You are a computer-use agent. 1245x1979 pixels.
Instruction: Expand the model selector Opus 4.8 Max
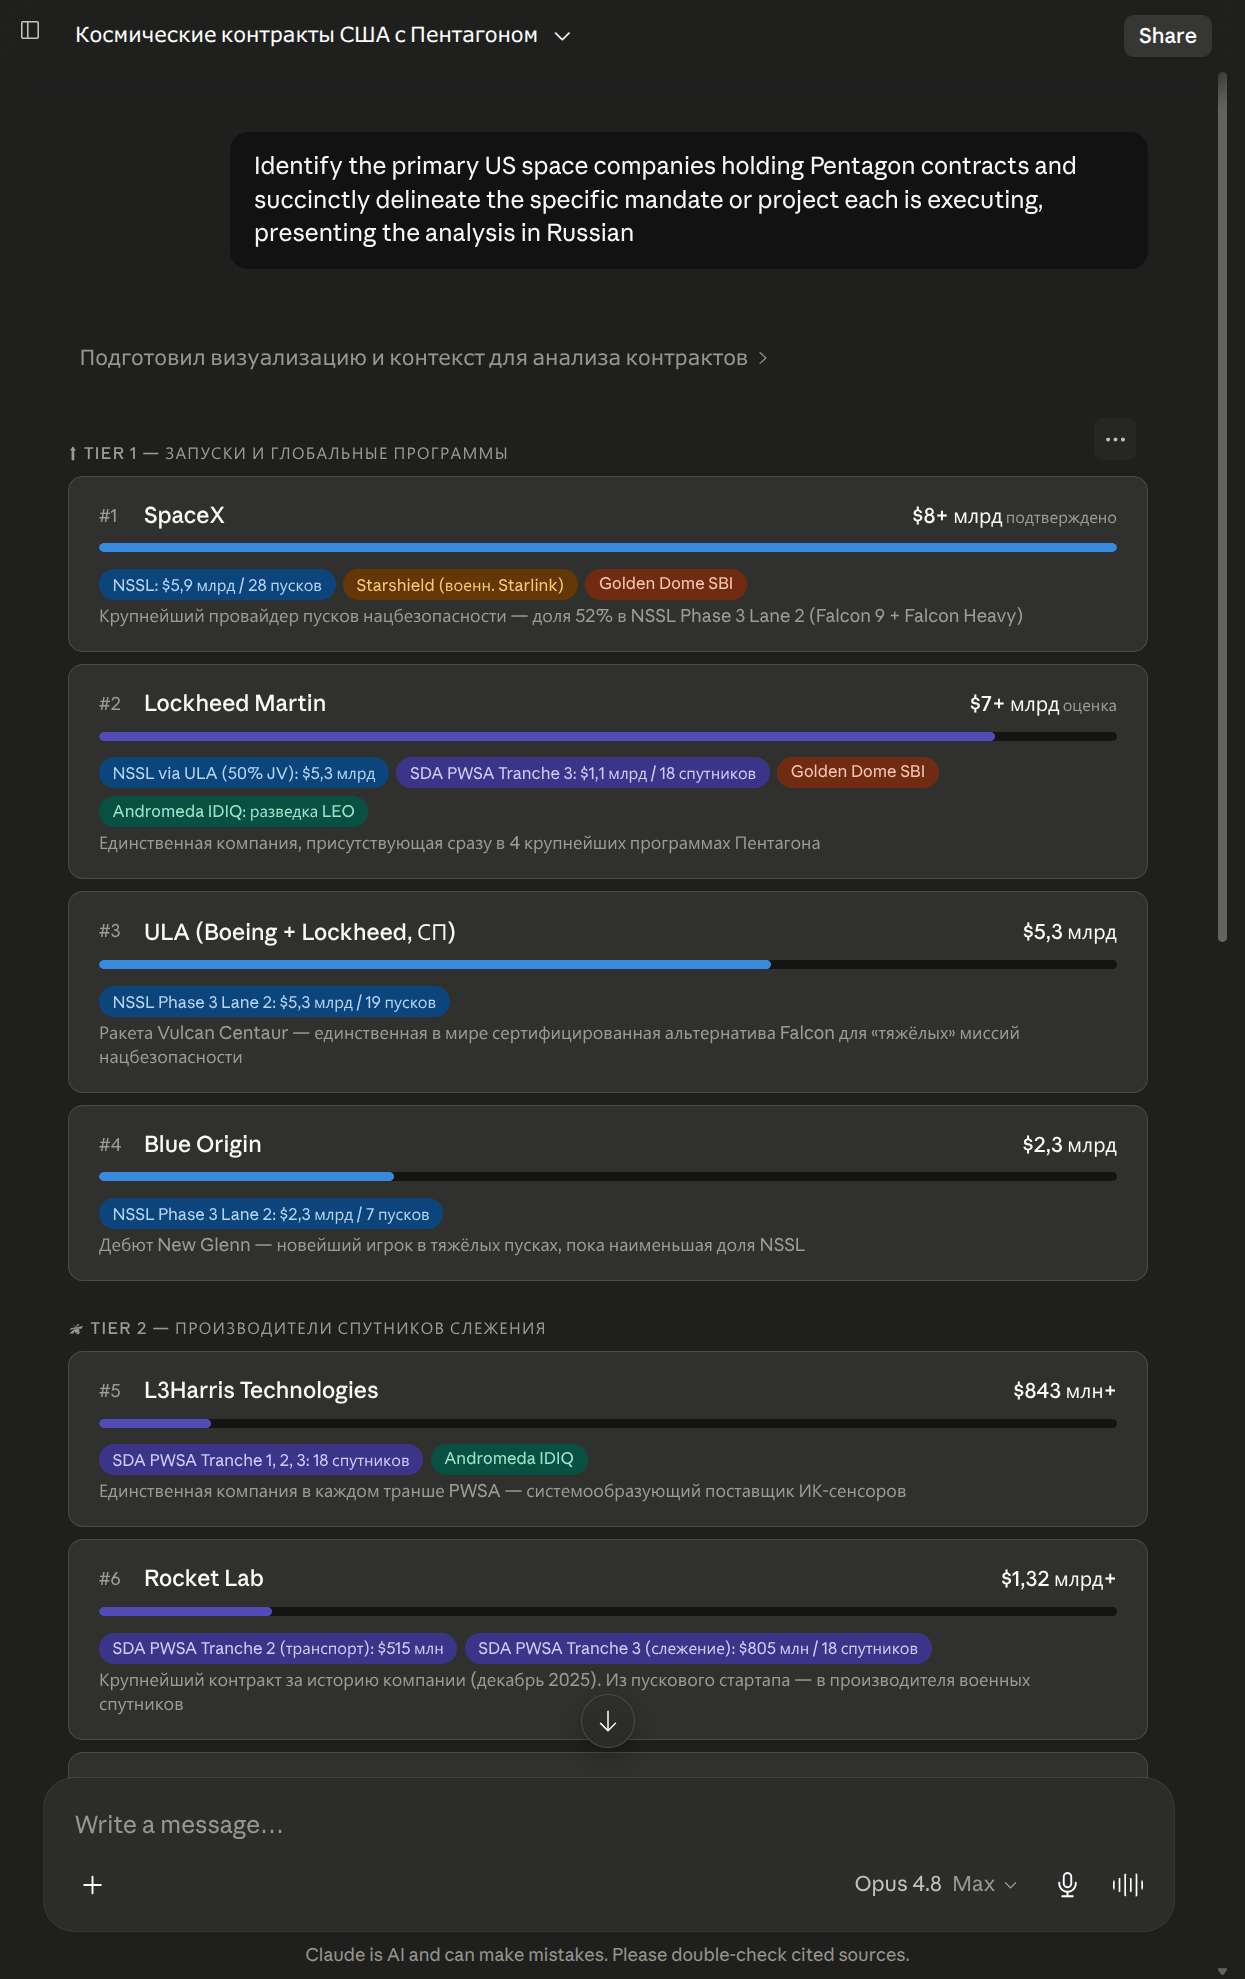coord(935,1884)
